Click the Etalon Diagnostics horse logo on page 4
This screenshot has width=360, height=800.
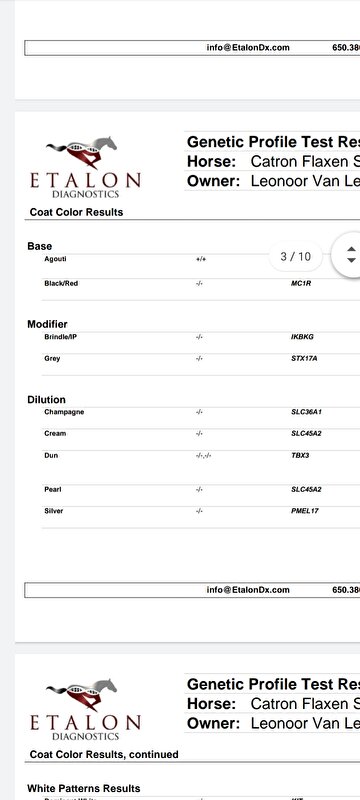(85, 710)
